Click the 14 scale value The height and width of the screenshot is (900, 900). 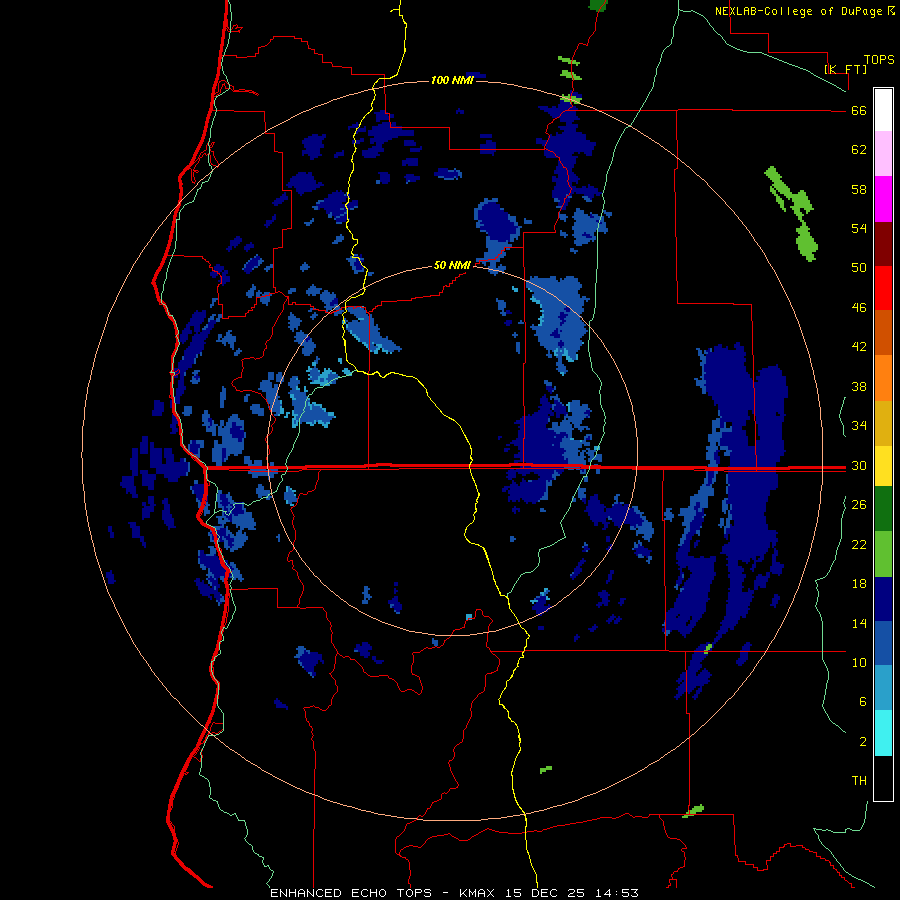(859, 623)
